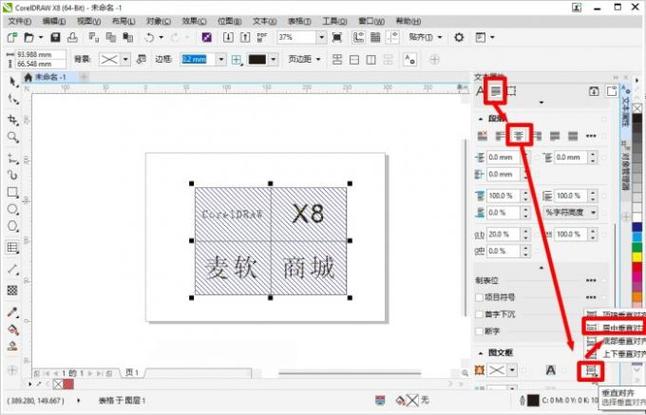Screen dimensions: 646x415
Task: Click the Character 'A' tab icon in text panel
Action: tap(480, 91)
